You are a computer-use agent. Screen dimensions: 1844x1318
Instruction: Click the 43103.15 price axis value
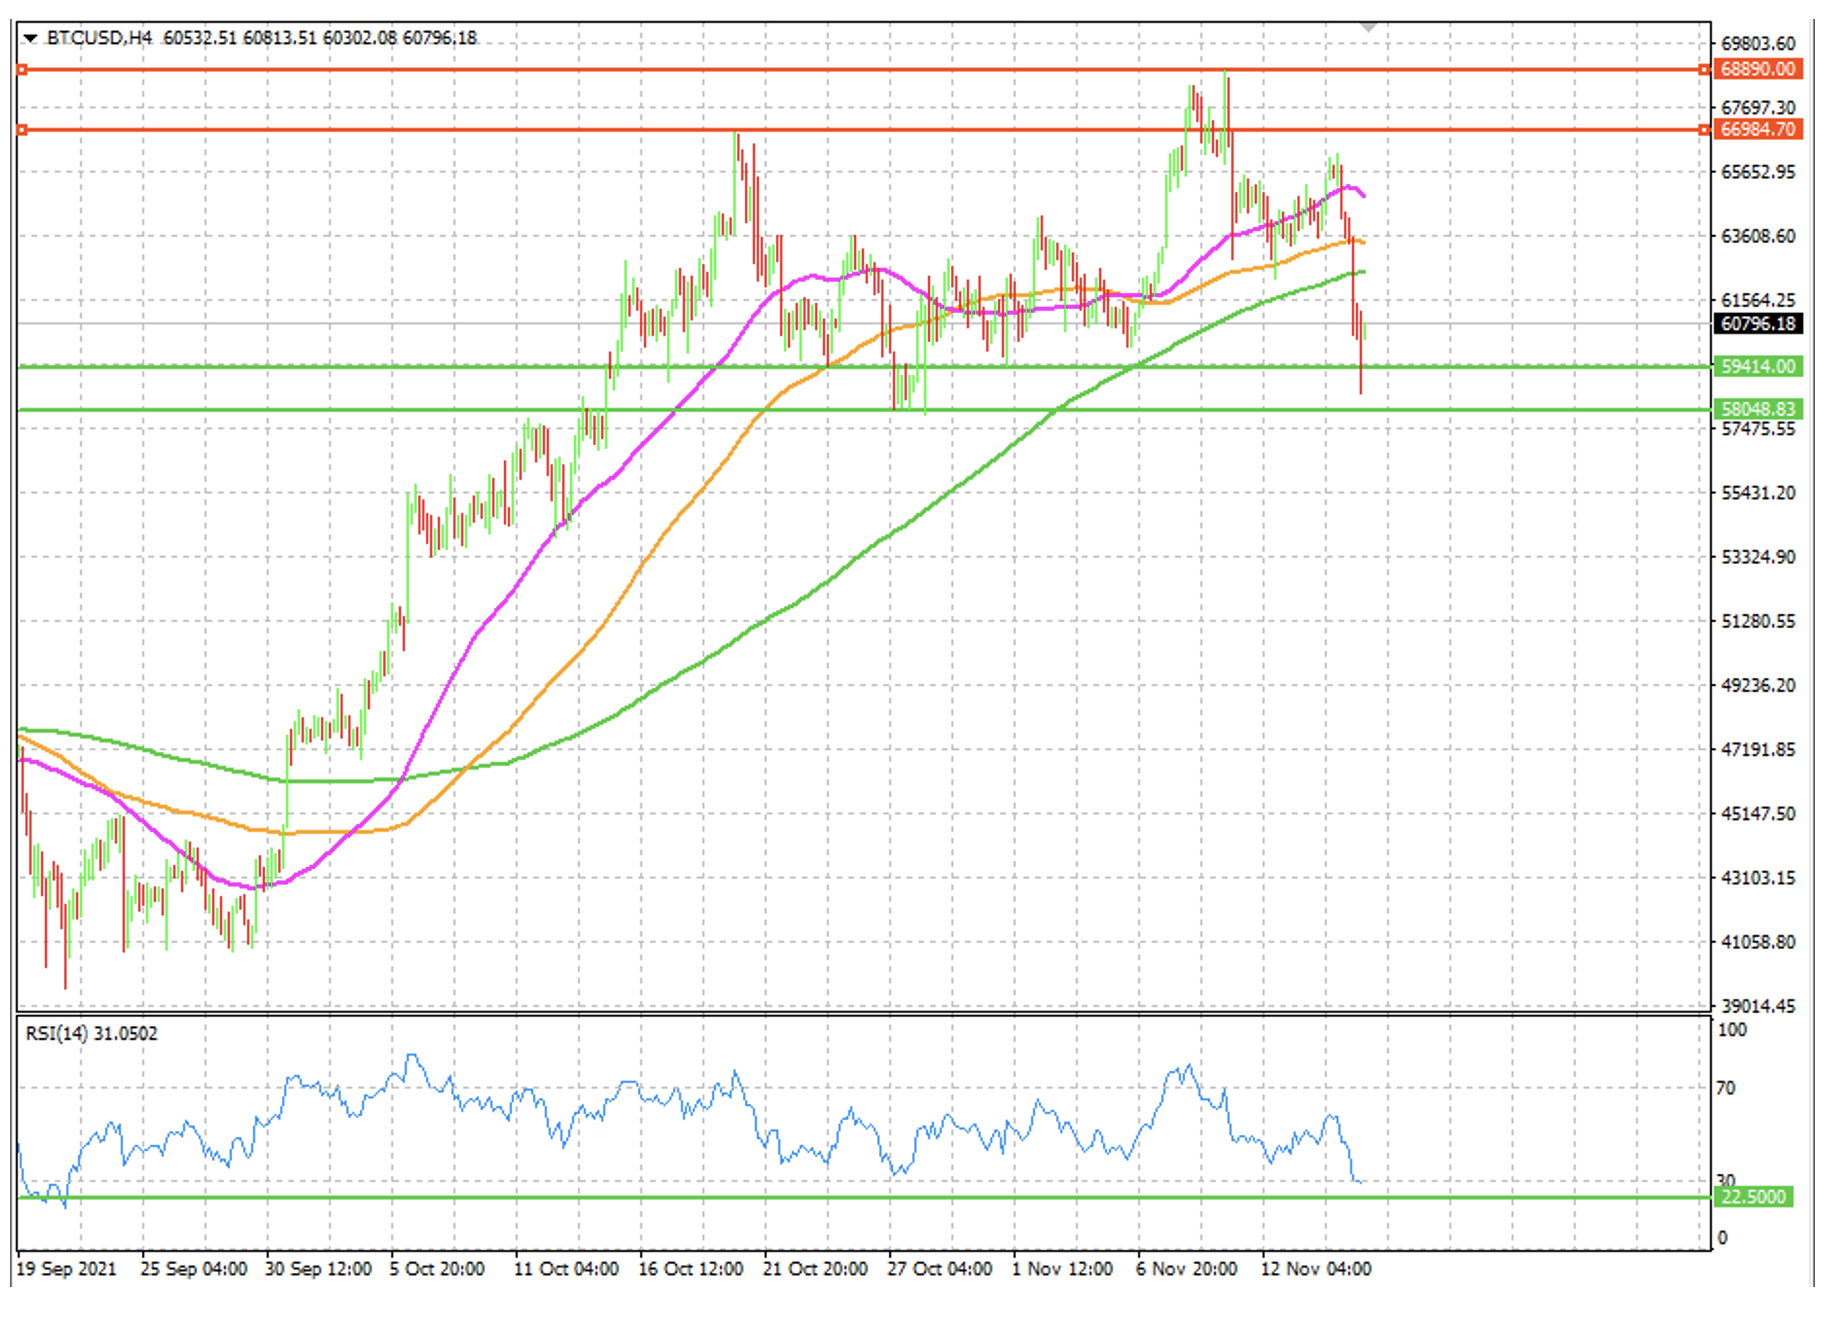pos(1758,877)
